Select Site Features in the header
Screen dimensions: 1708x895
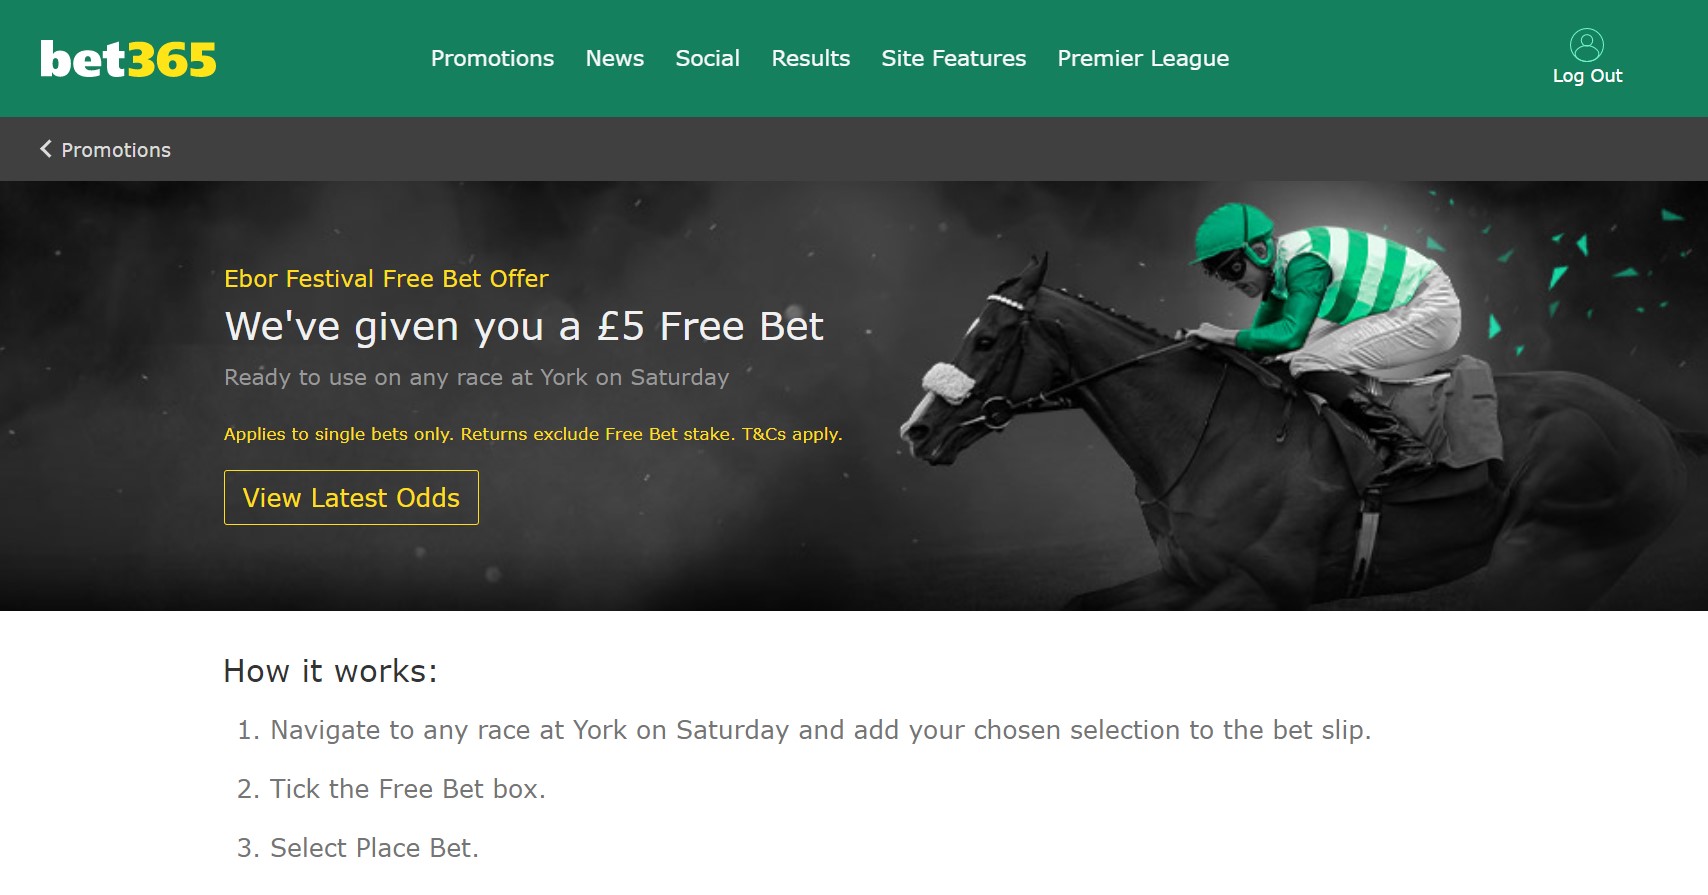(954, 58)
